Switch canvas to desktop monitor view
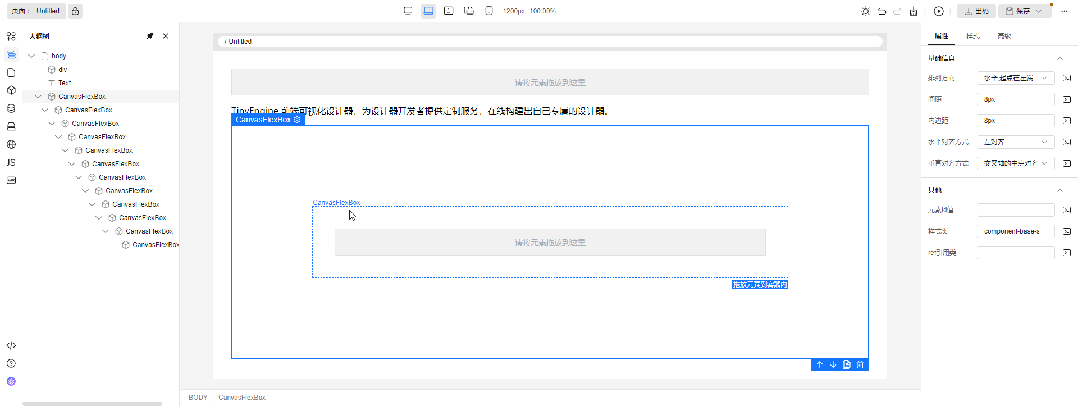Screen dimensions: 1078x406 click(408, 11)
